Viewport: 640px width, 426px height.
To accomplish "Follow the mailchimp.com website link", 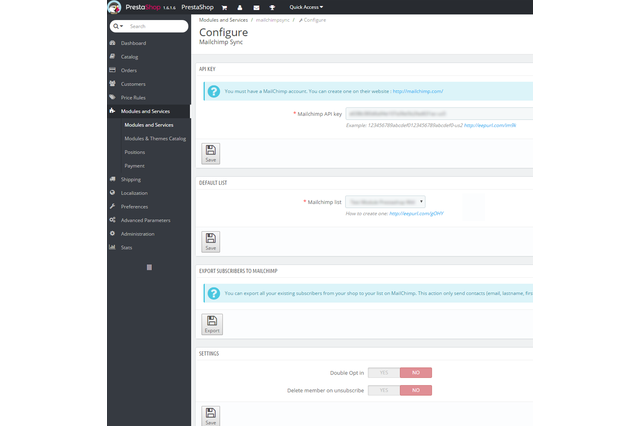I will click(418, 91).
